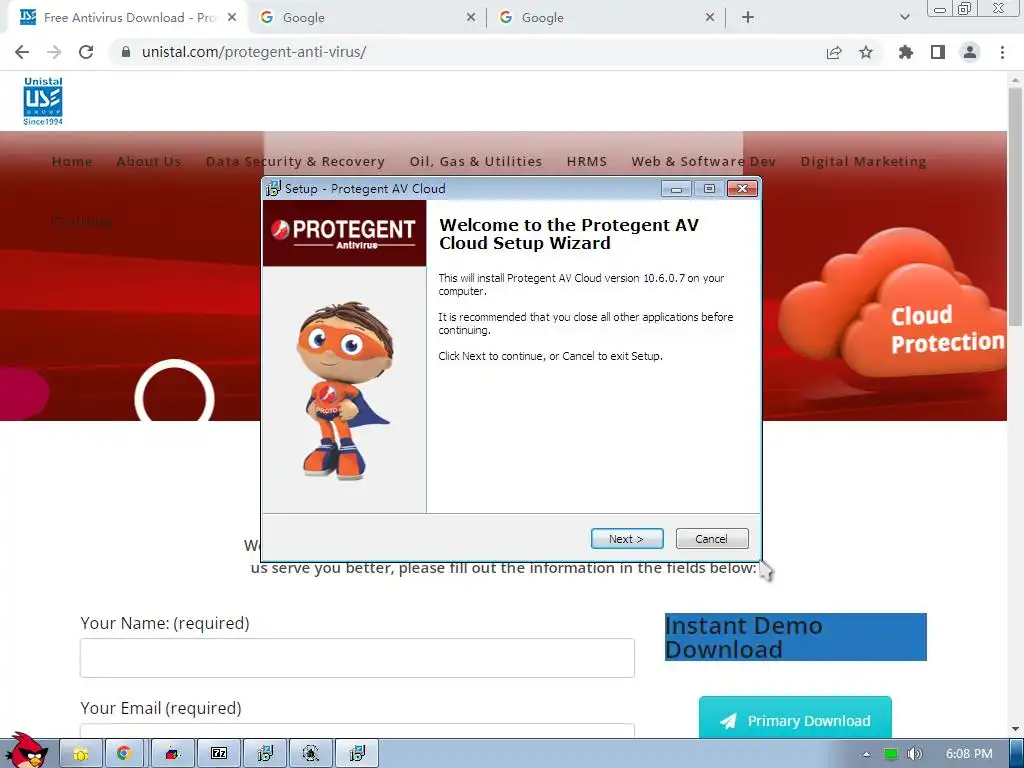1024x768 pixels.
Task: Reload the unistal.com page
Action: click(86, 52)
